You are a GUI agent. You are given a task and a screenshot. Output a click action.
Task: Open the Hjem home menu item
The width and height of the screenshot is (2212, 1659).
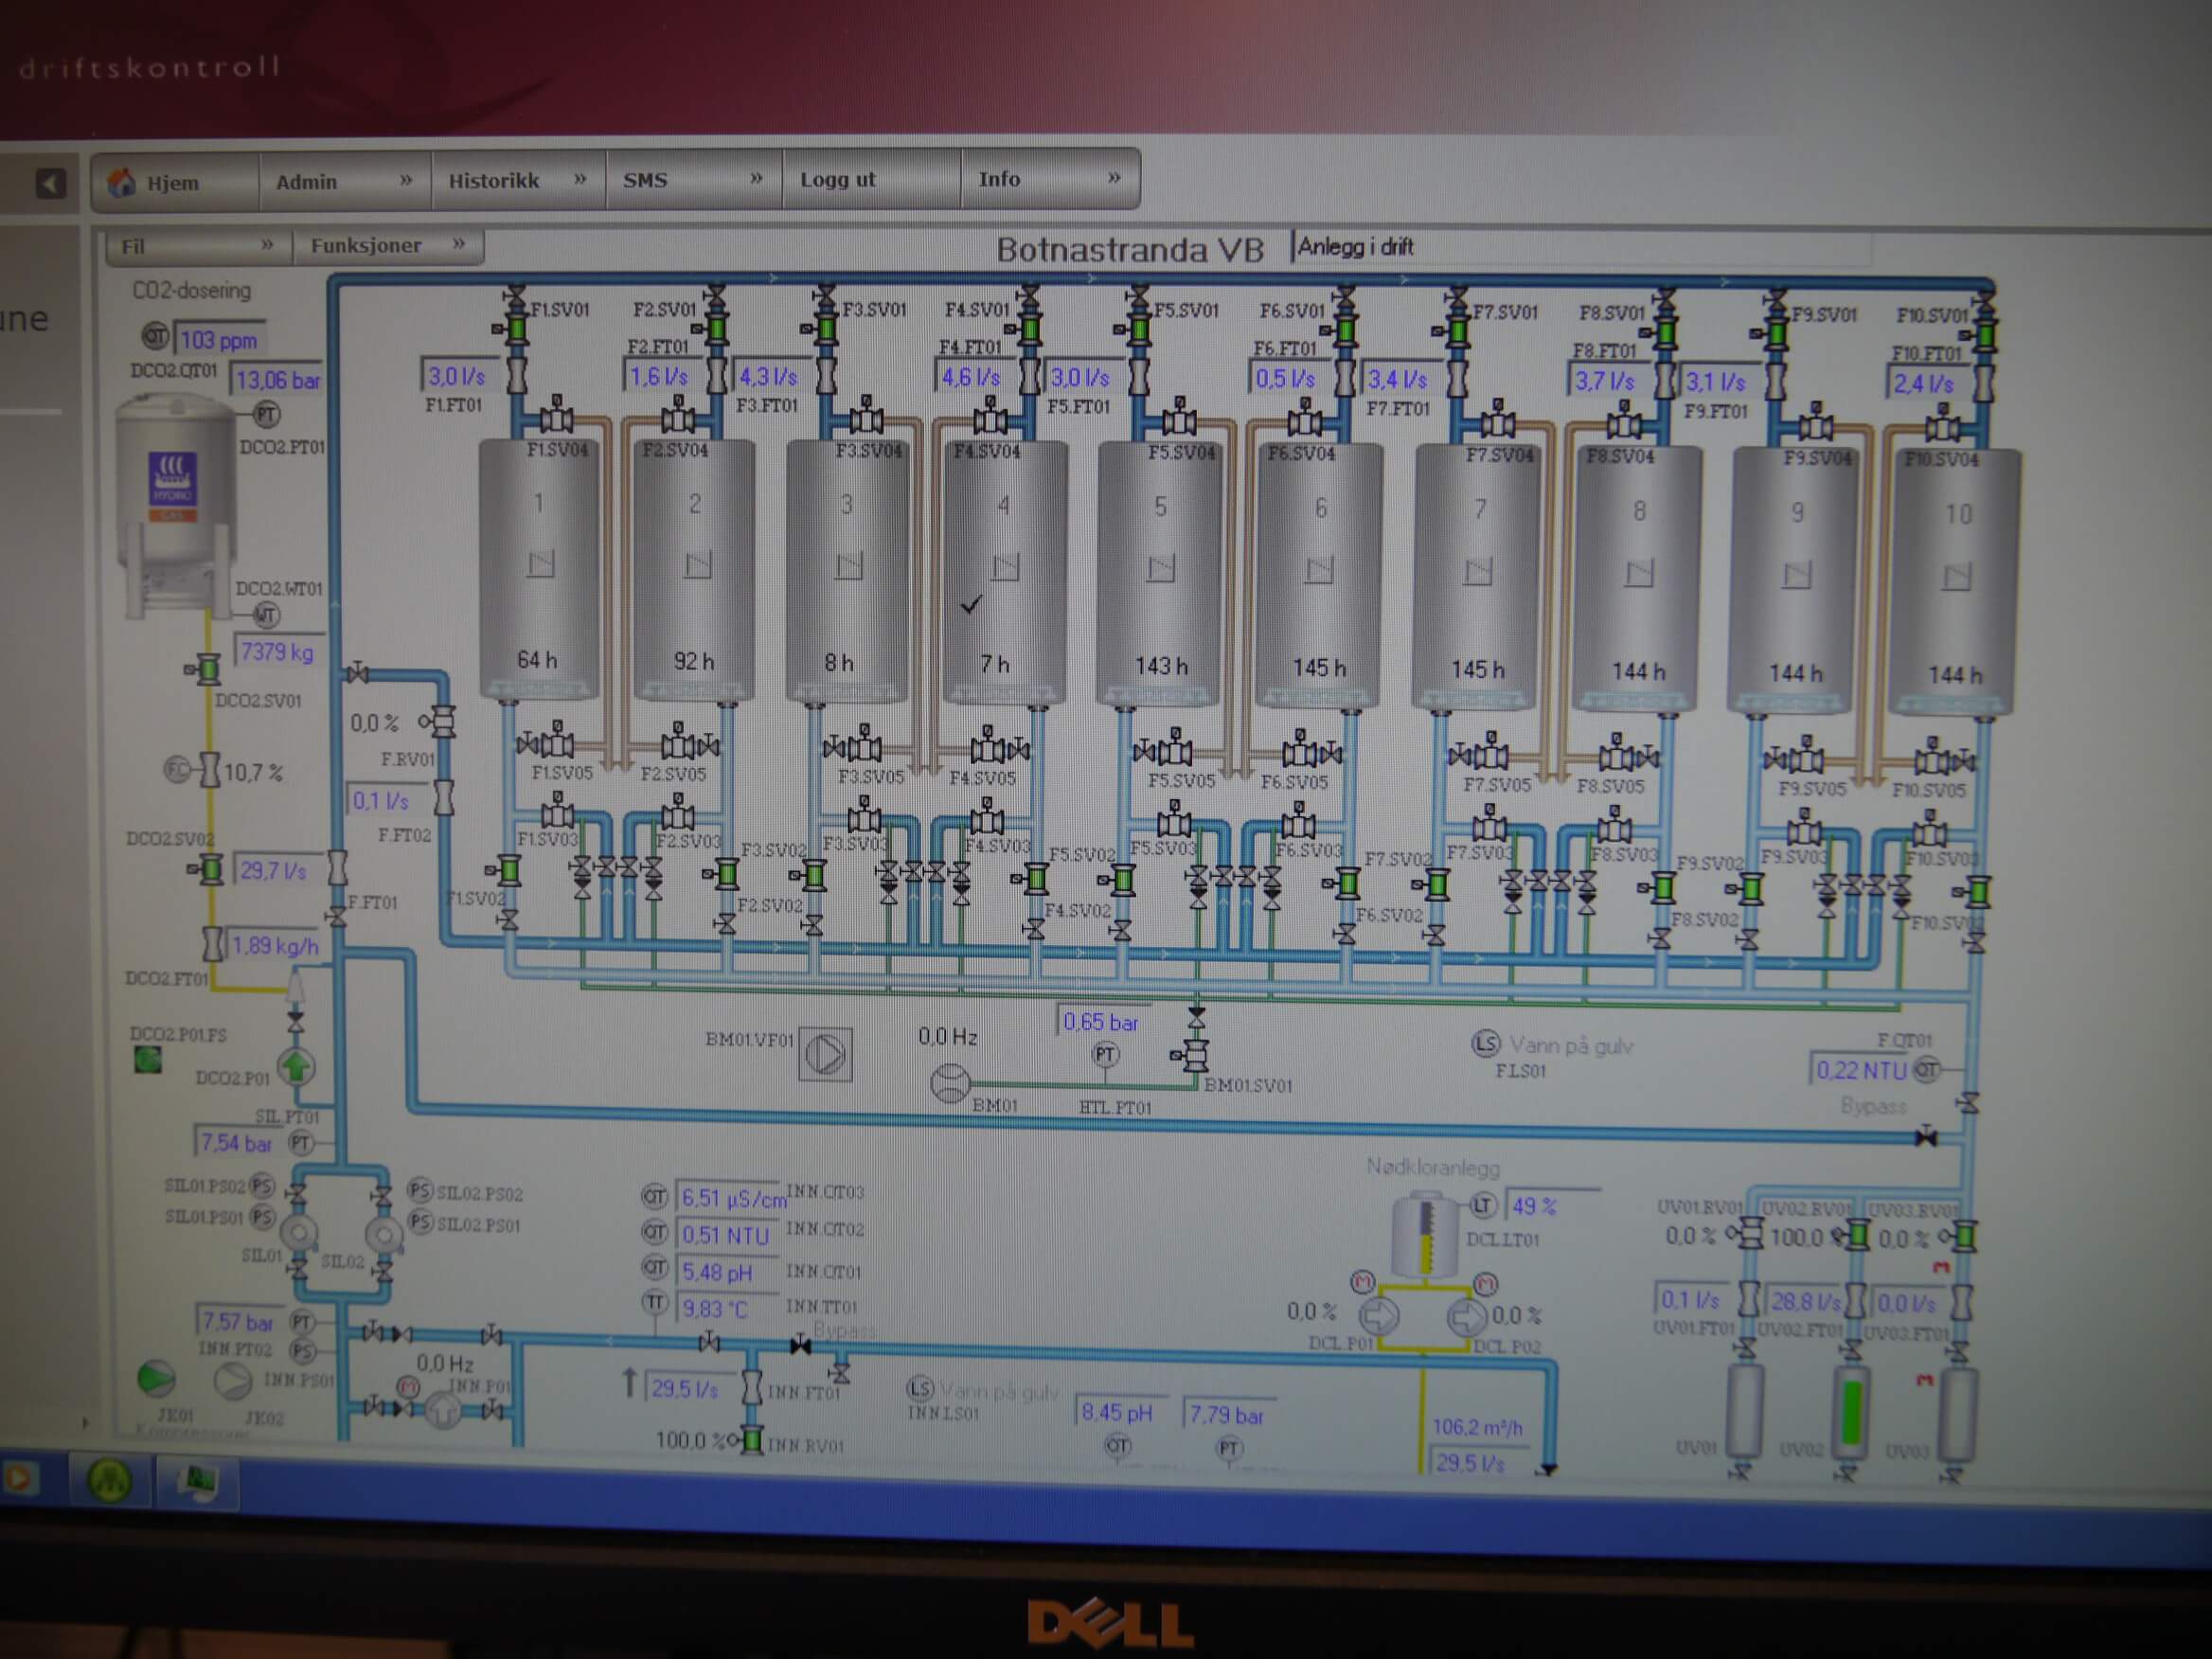(175, 182)
